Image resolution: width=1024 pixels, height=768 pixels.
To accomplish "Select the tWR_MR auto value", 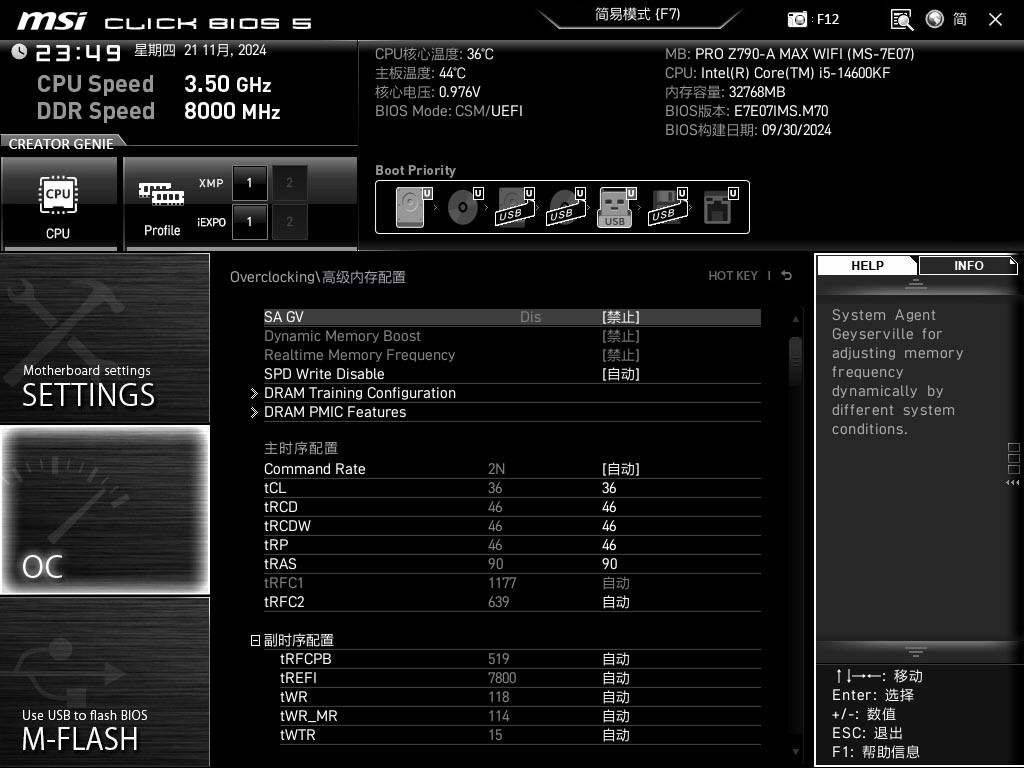I will [616, 716].
